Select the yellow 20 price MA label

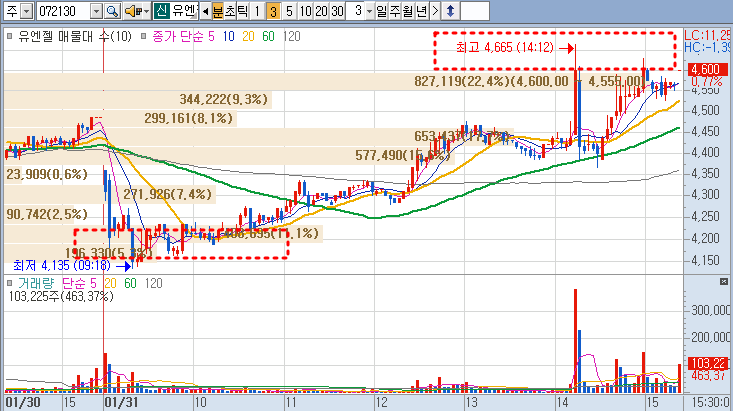click(x=248, y=36)
